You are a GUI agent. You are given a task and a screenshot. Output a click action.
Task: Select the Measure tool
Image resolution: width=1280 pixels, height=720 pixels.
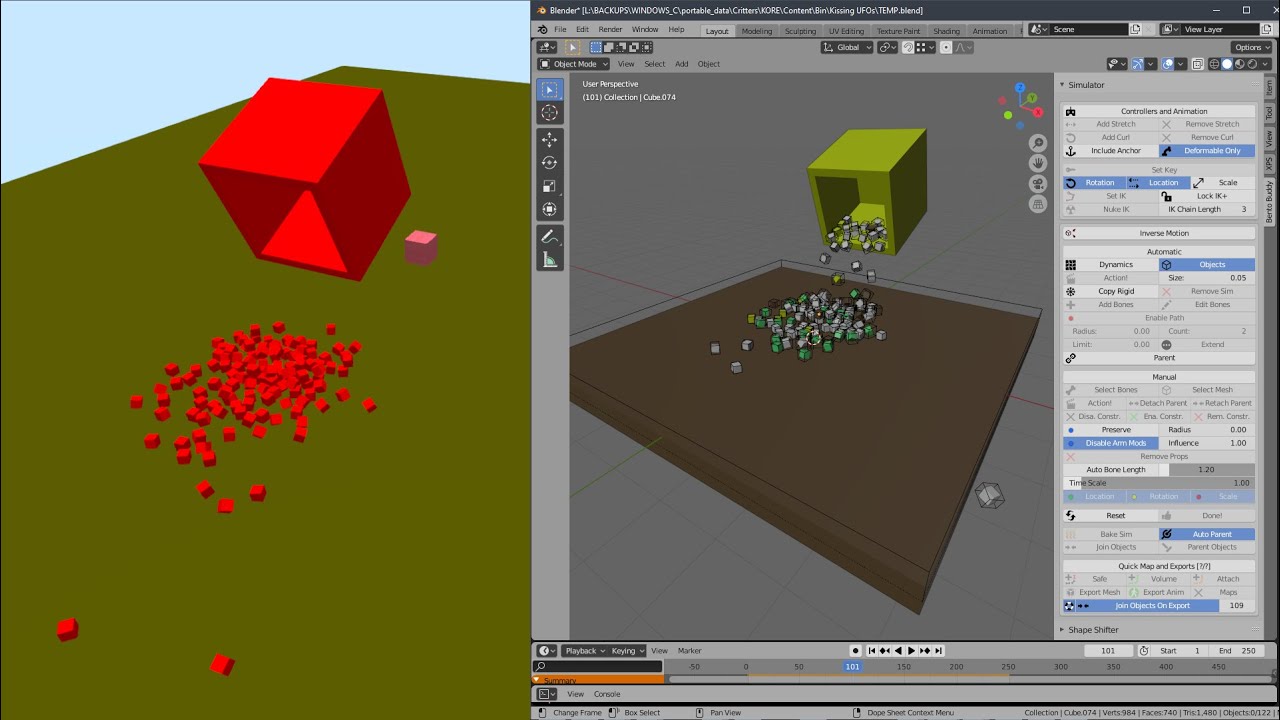click(x=549, y=260)
